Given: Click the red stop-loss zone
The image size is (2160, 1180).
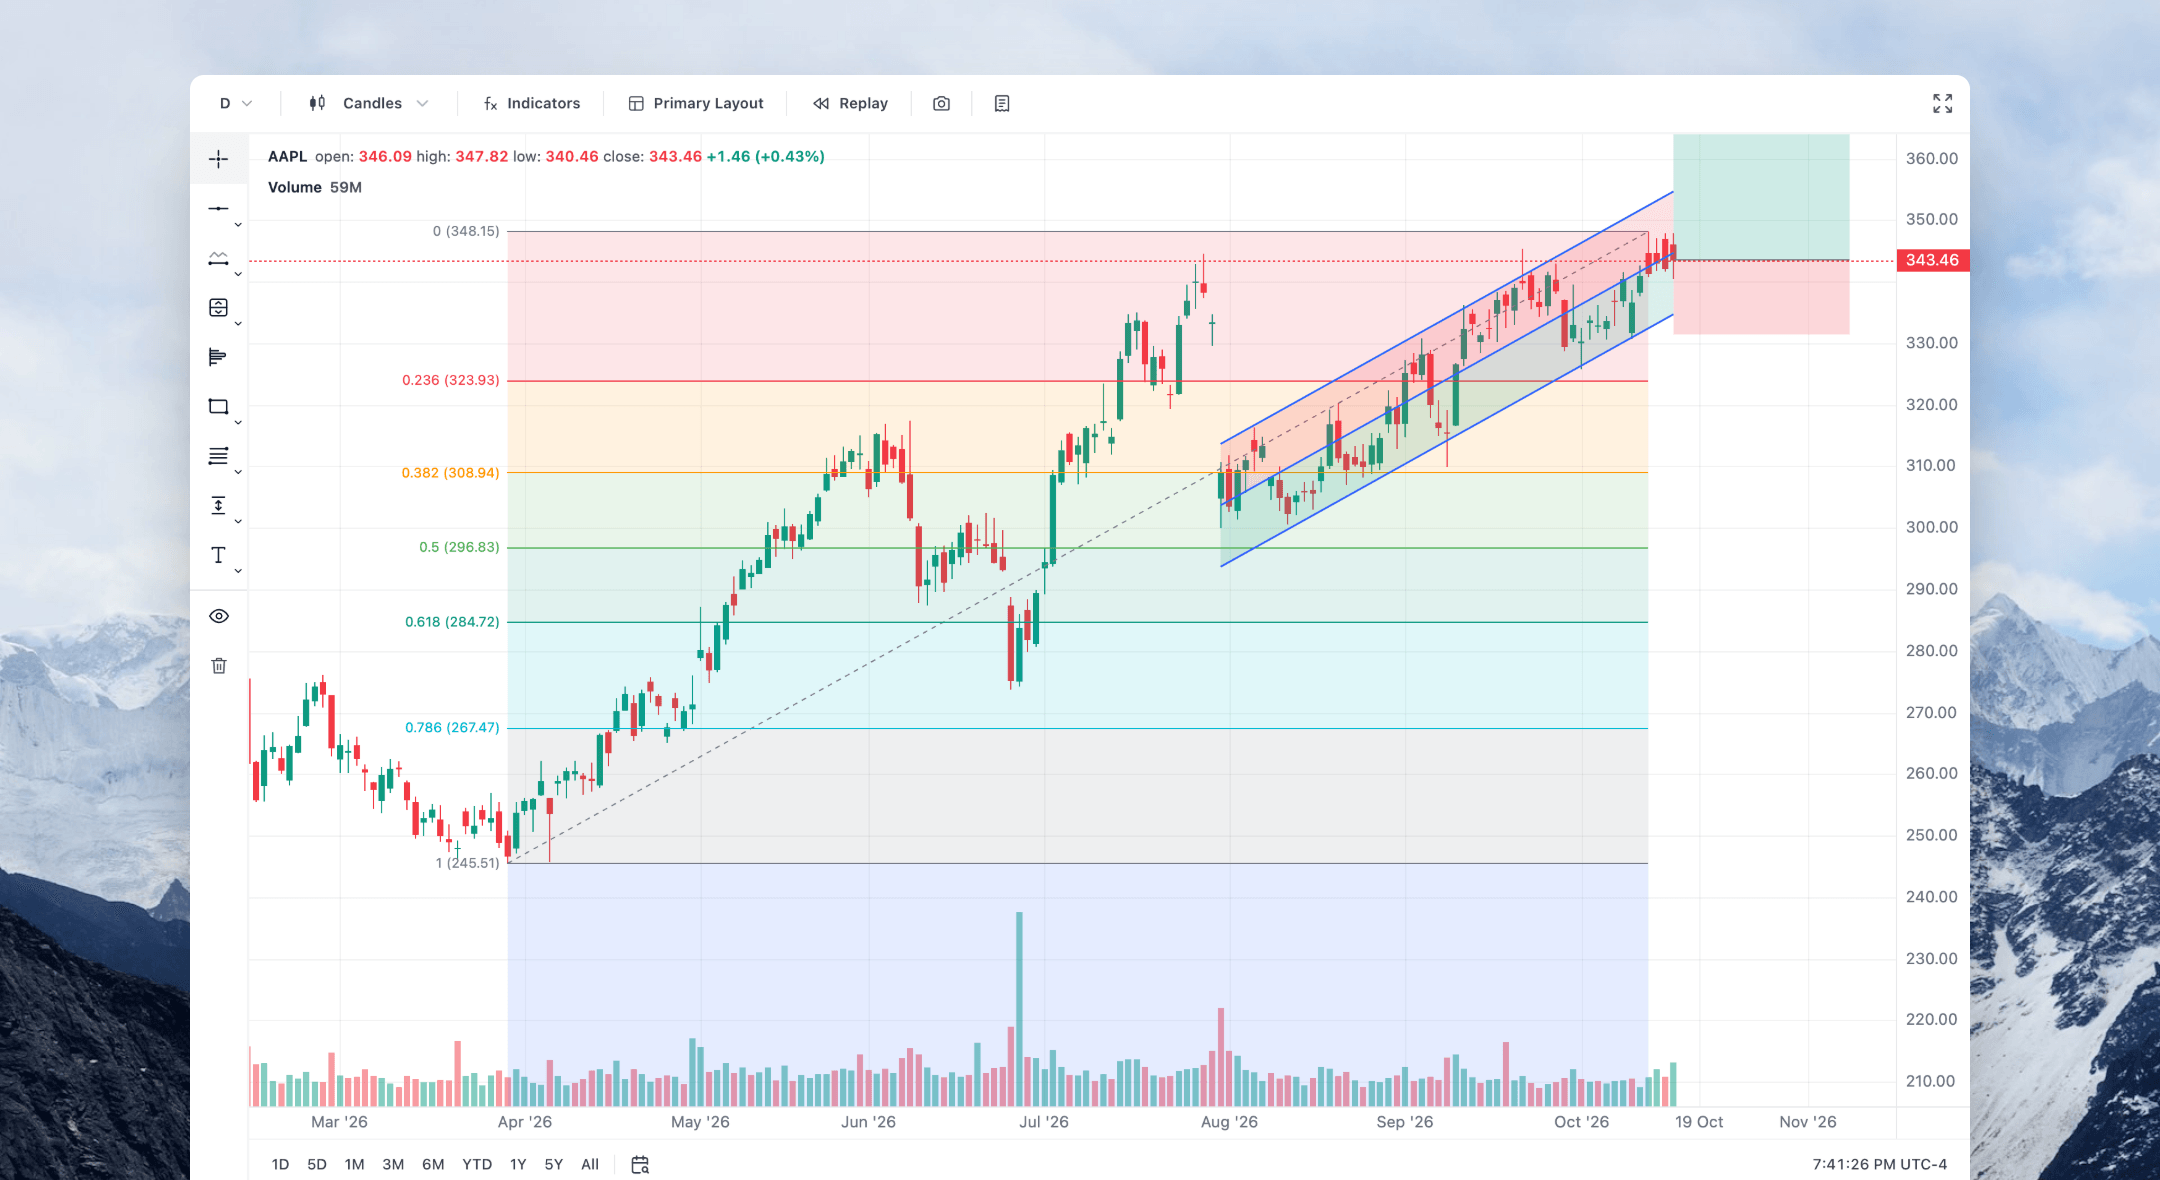Looking at the screenshot, I should [1761, 297].
